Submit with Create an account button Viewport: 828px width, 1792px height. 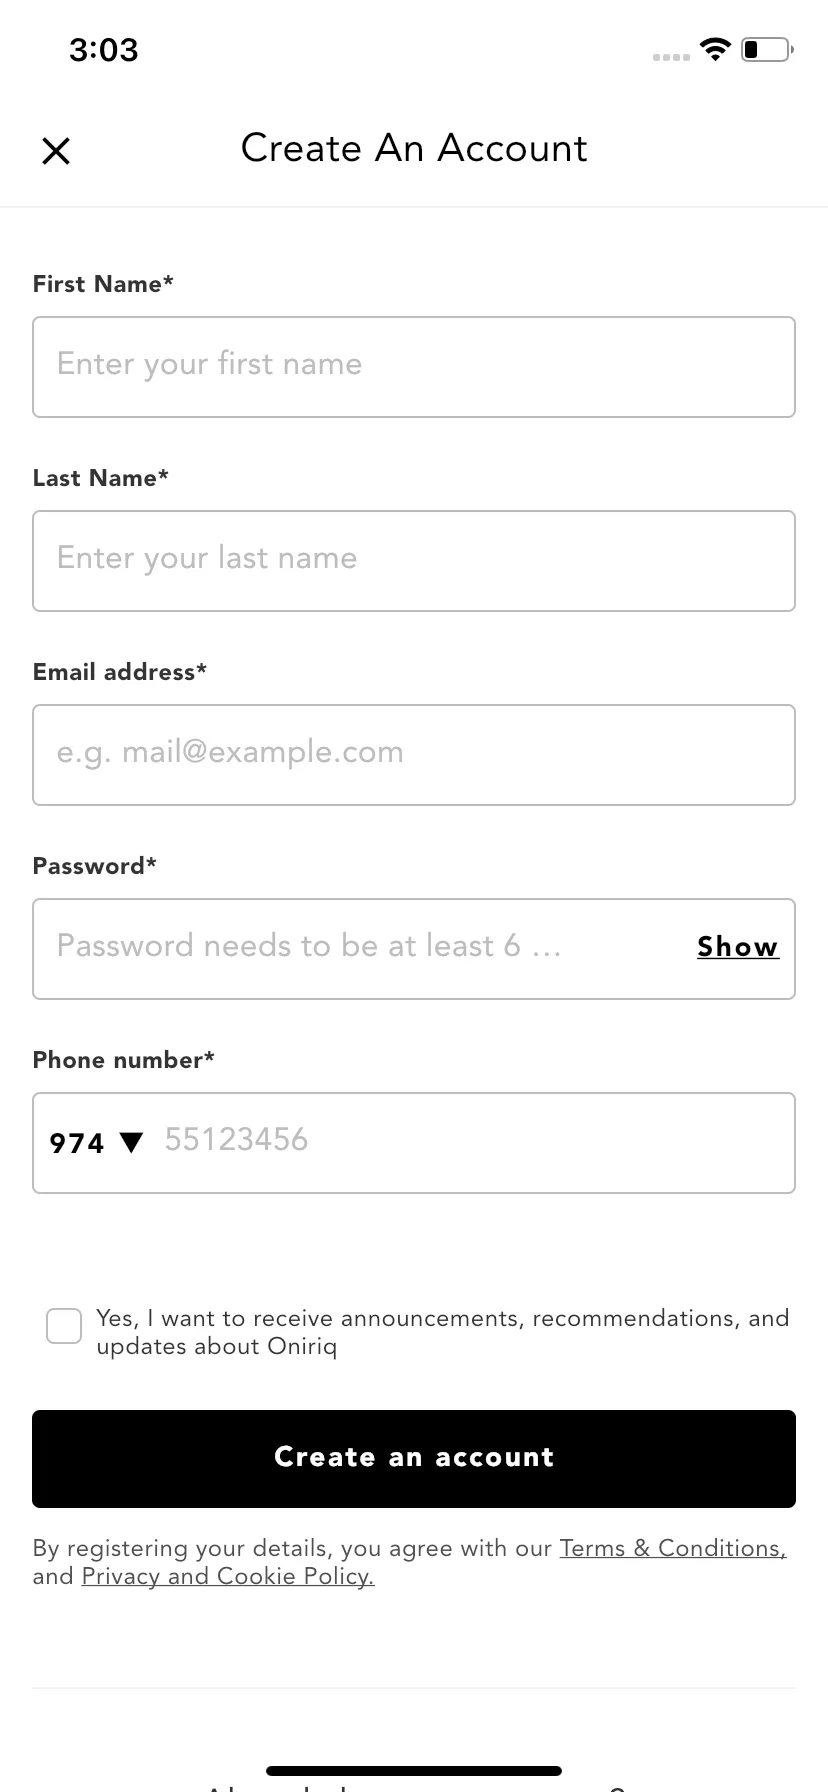click(x=414, y=1458)
